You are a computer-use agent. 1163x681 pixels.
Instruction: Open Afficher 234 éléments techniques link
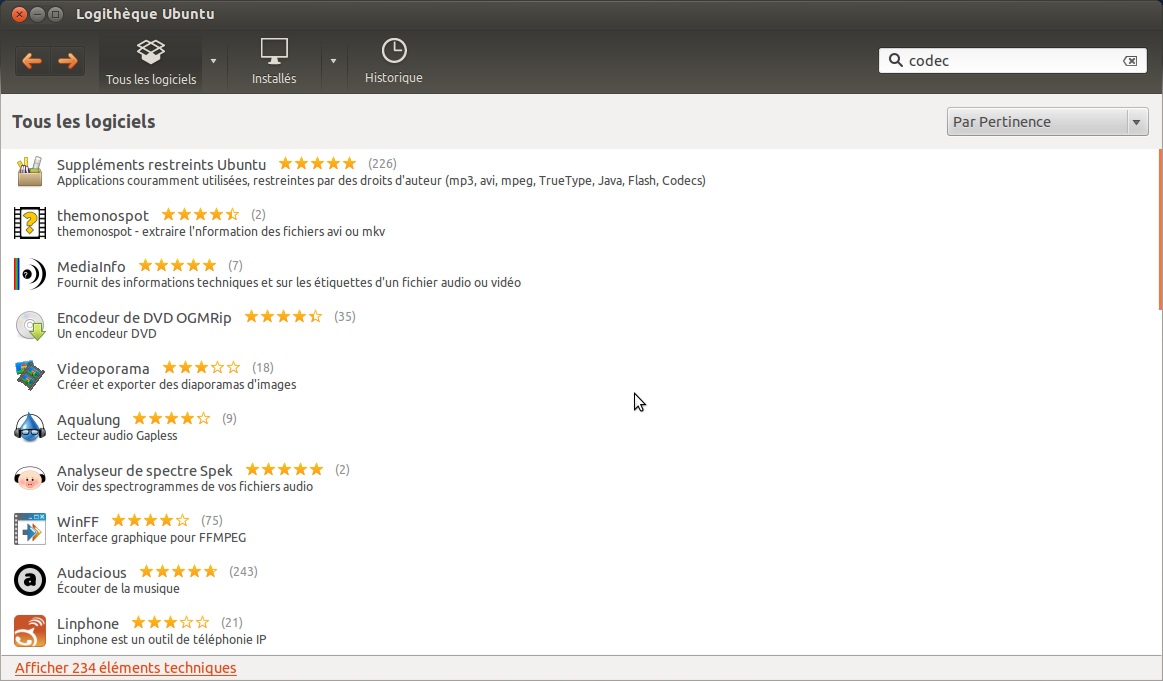click(x=125, y=668)
